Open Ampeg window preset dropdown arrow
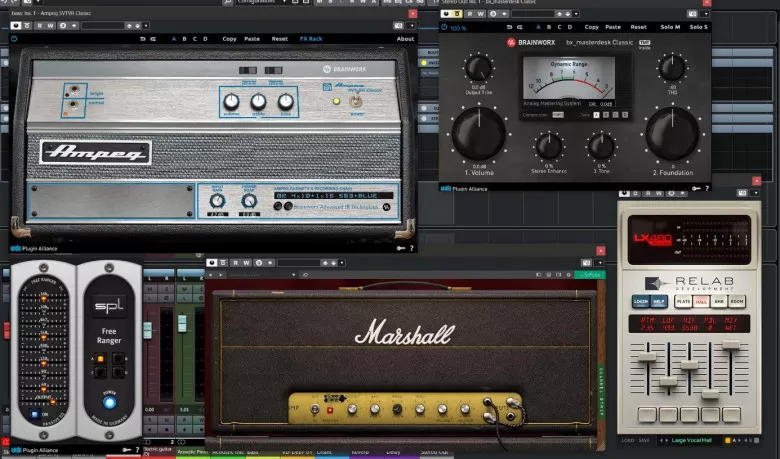Screen dimensions: 780x459 pos(146,25)
